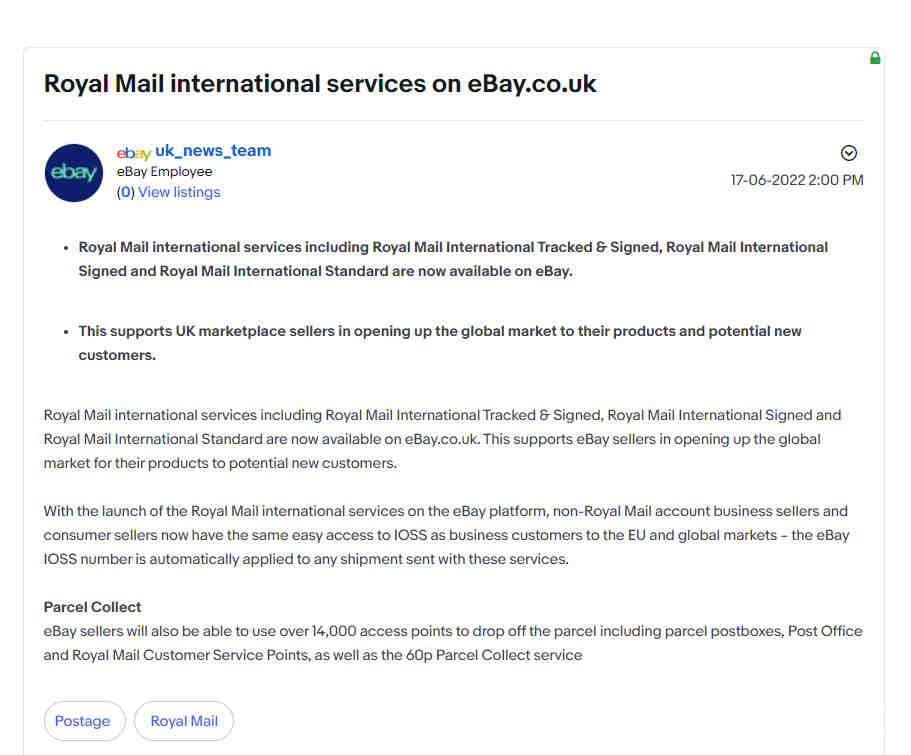Click the paragraph starting "Royal Mail international services including"
The height and width of the screenshot is (755, 911).
point(443,439)
